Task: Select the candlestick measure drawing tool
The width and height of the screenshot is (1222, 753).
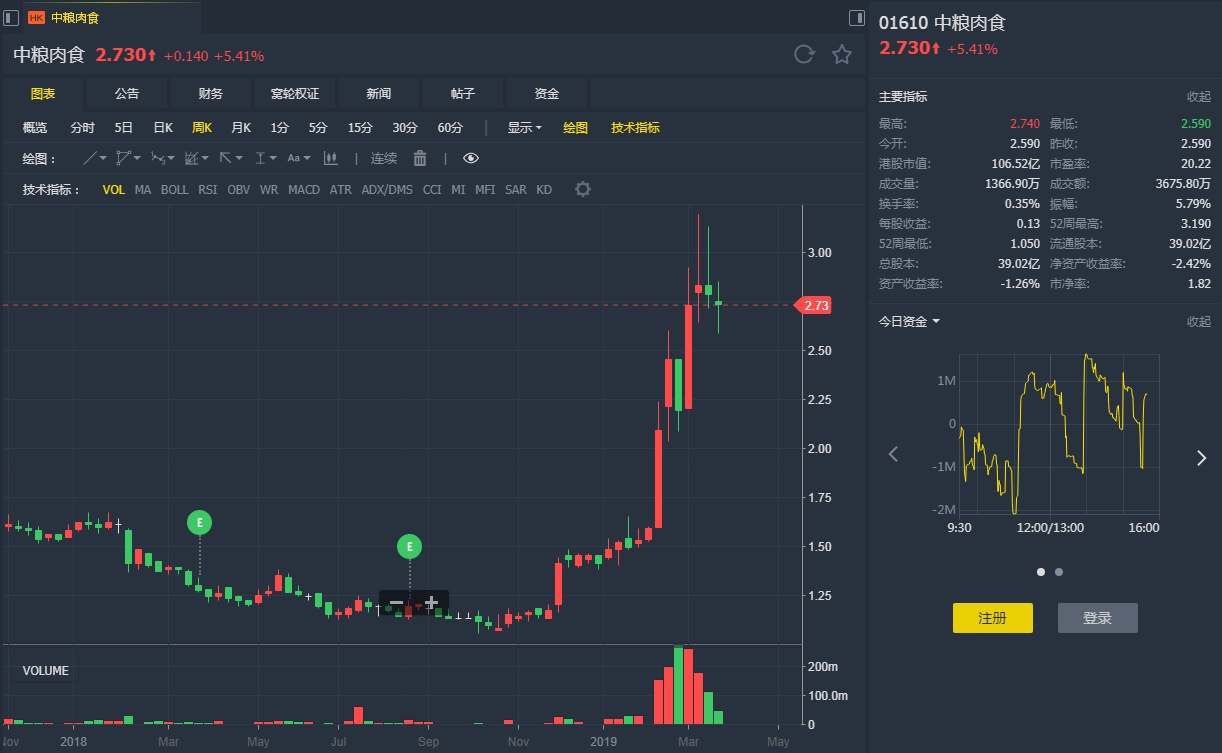Action: pos(331,158)
